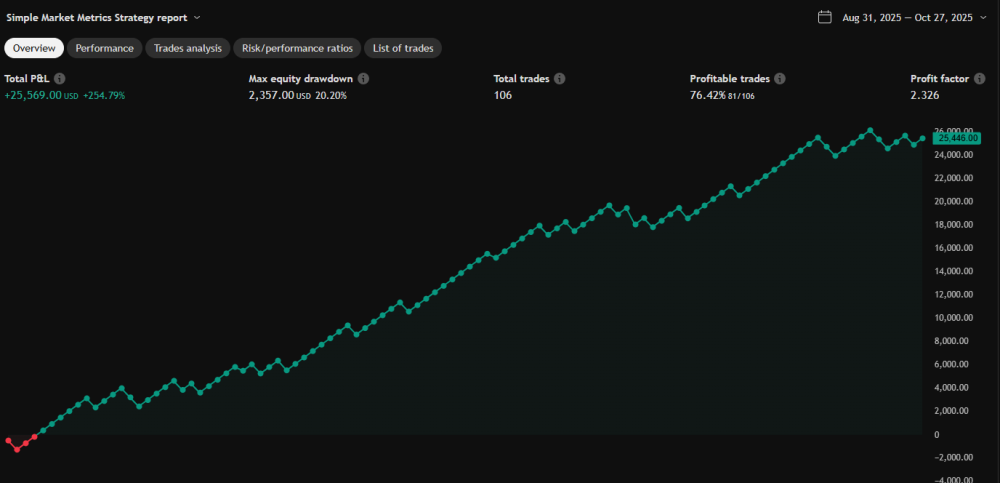Click the lowest red point on the equity curve

[17, 450]
